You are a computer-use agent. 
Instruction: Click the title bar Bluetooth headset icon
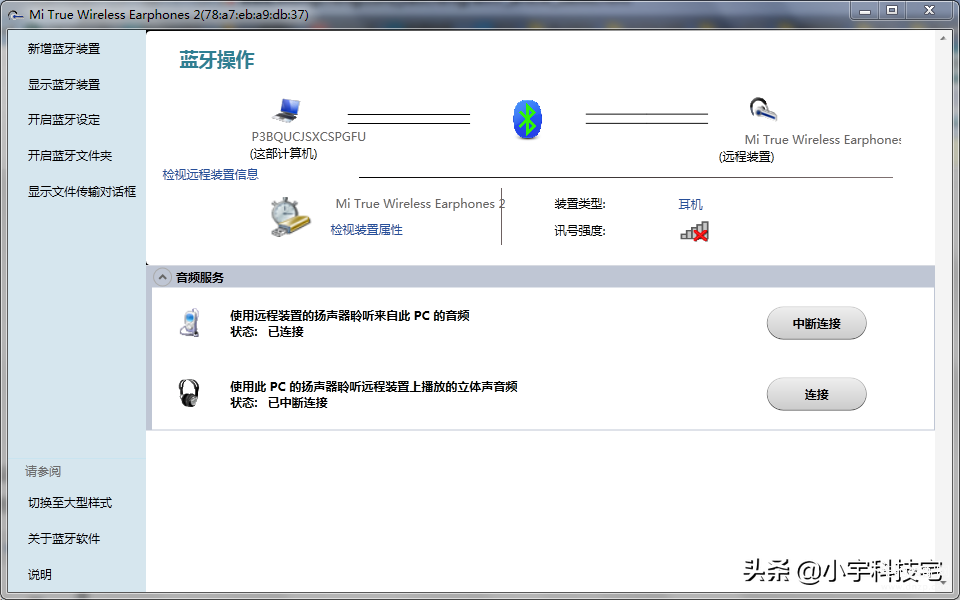click(17, 14)
